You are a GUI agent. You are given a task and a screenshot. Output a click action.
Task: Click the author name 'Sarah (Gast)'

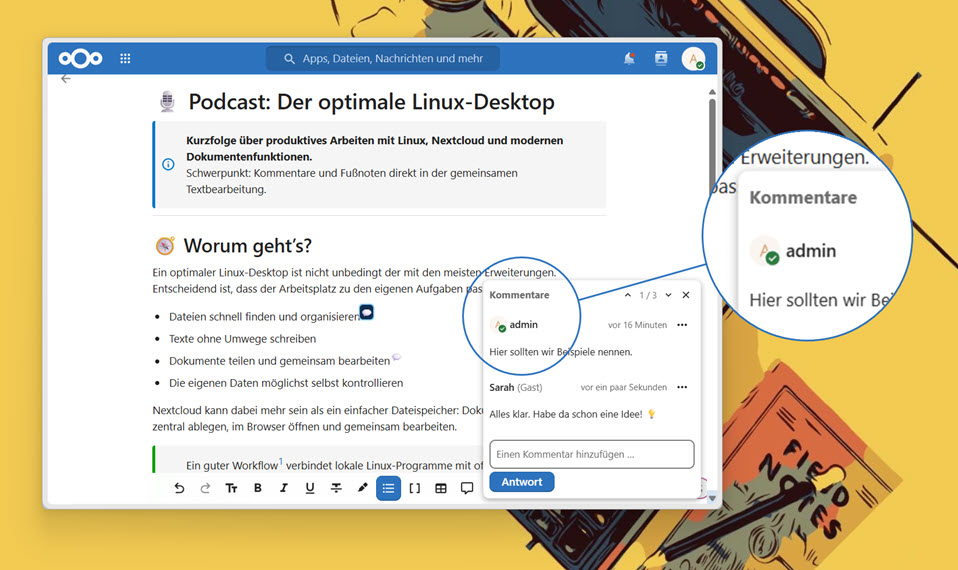pos(516,387)
